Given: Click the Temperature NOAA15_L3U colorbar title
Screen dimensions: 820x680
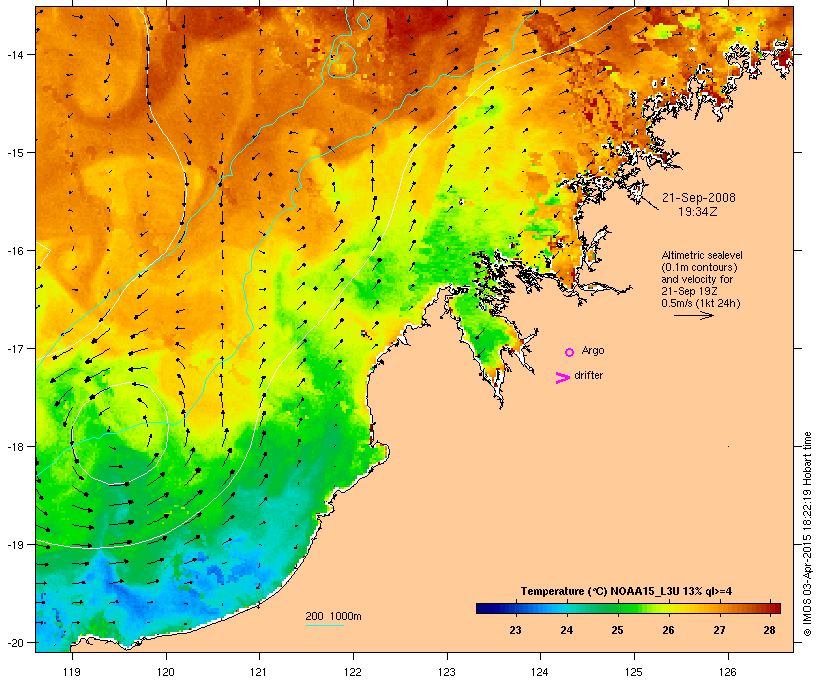Looking at the screenshot, I should (626, 591).
